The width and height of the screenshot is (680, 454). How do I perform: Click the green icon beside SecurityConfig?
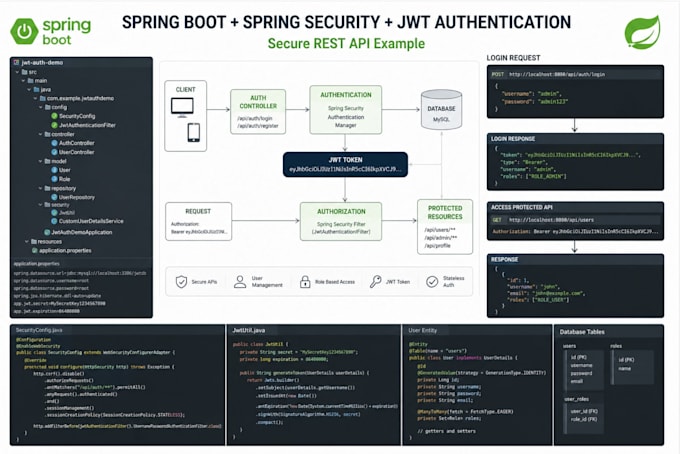click(54, 116)
